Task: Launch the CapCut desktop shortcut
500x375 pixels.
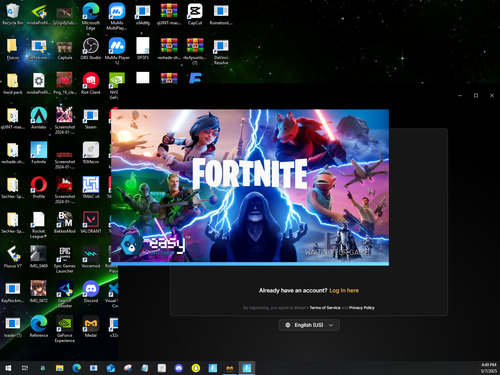Action: pos(195,14)
